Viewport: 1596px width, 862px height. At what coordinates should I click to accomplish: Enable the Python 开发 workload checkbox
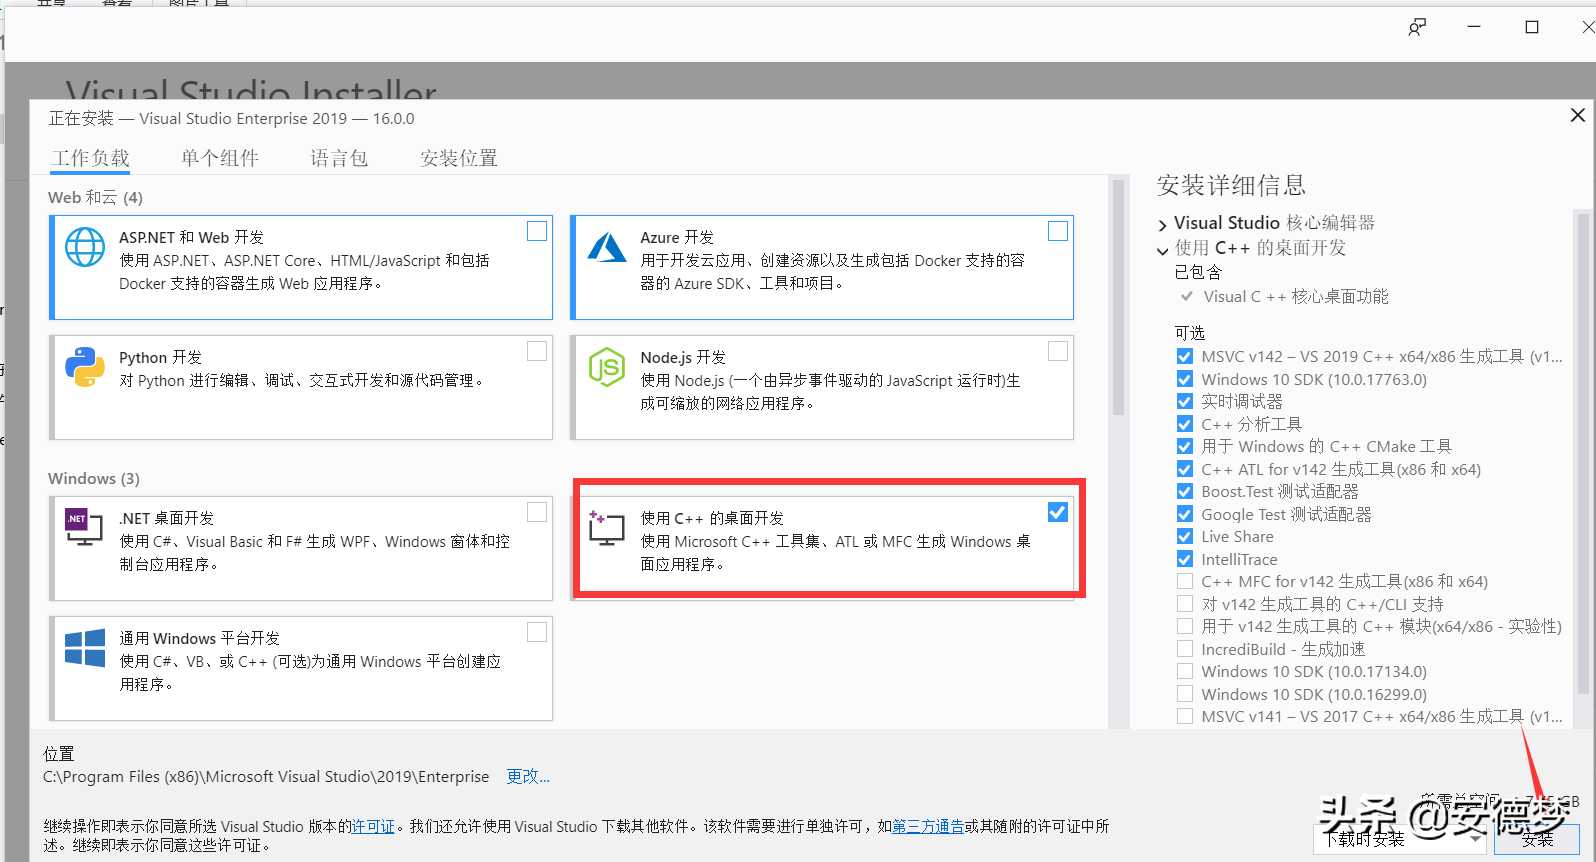click(x=537, y=351)
